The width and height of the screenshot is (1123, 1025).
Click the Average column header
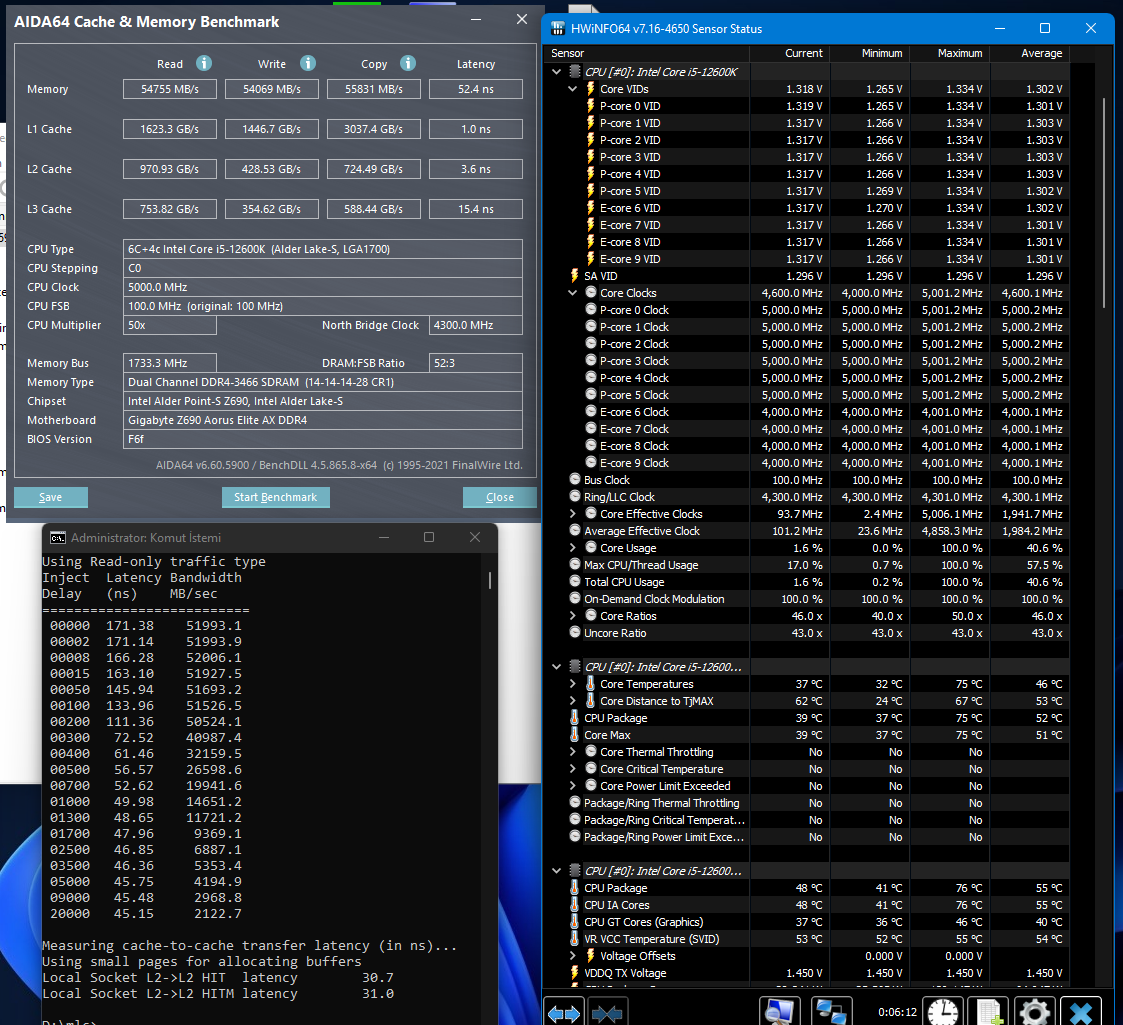[1030, 53]
